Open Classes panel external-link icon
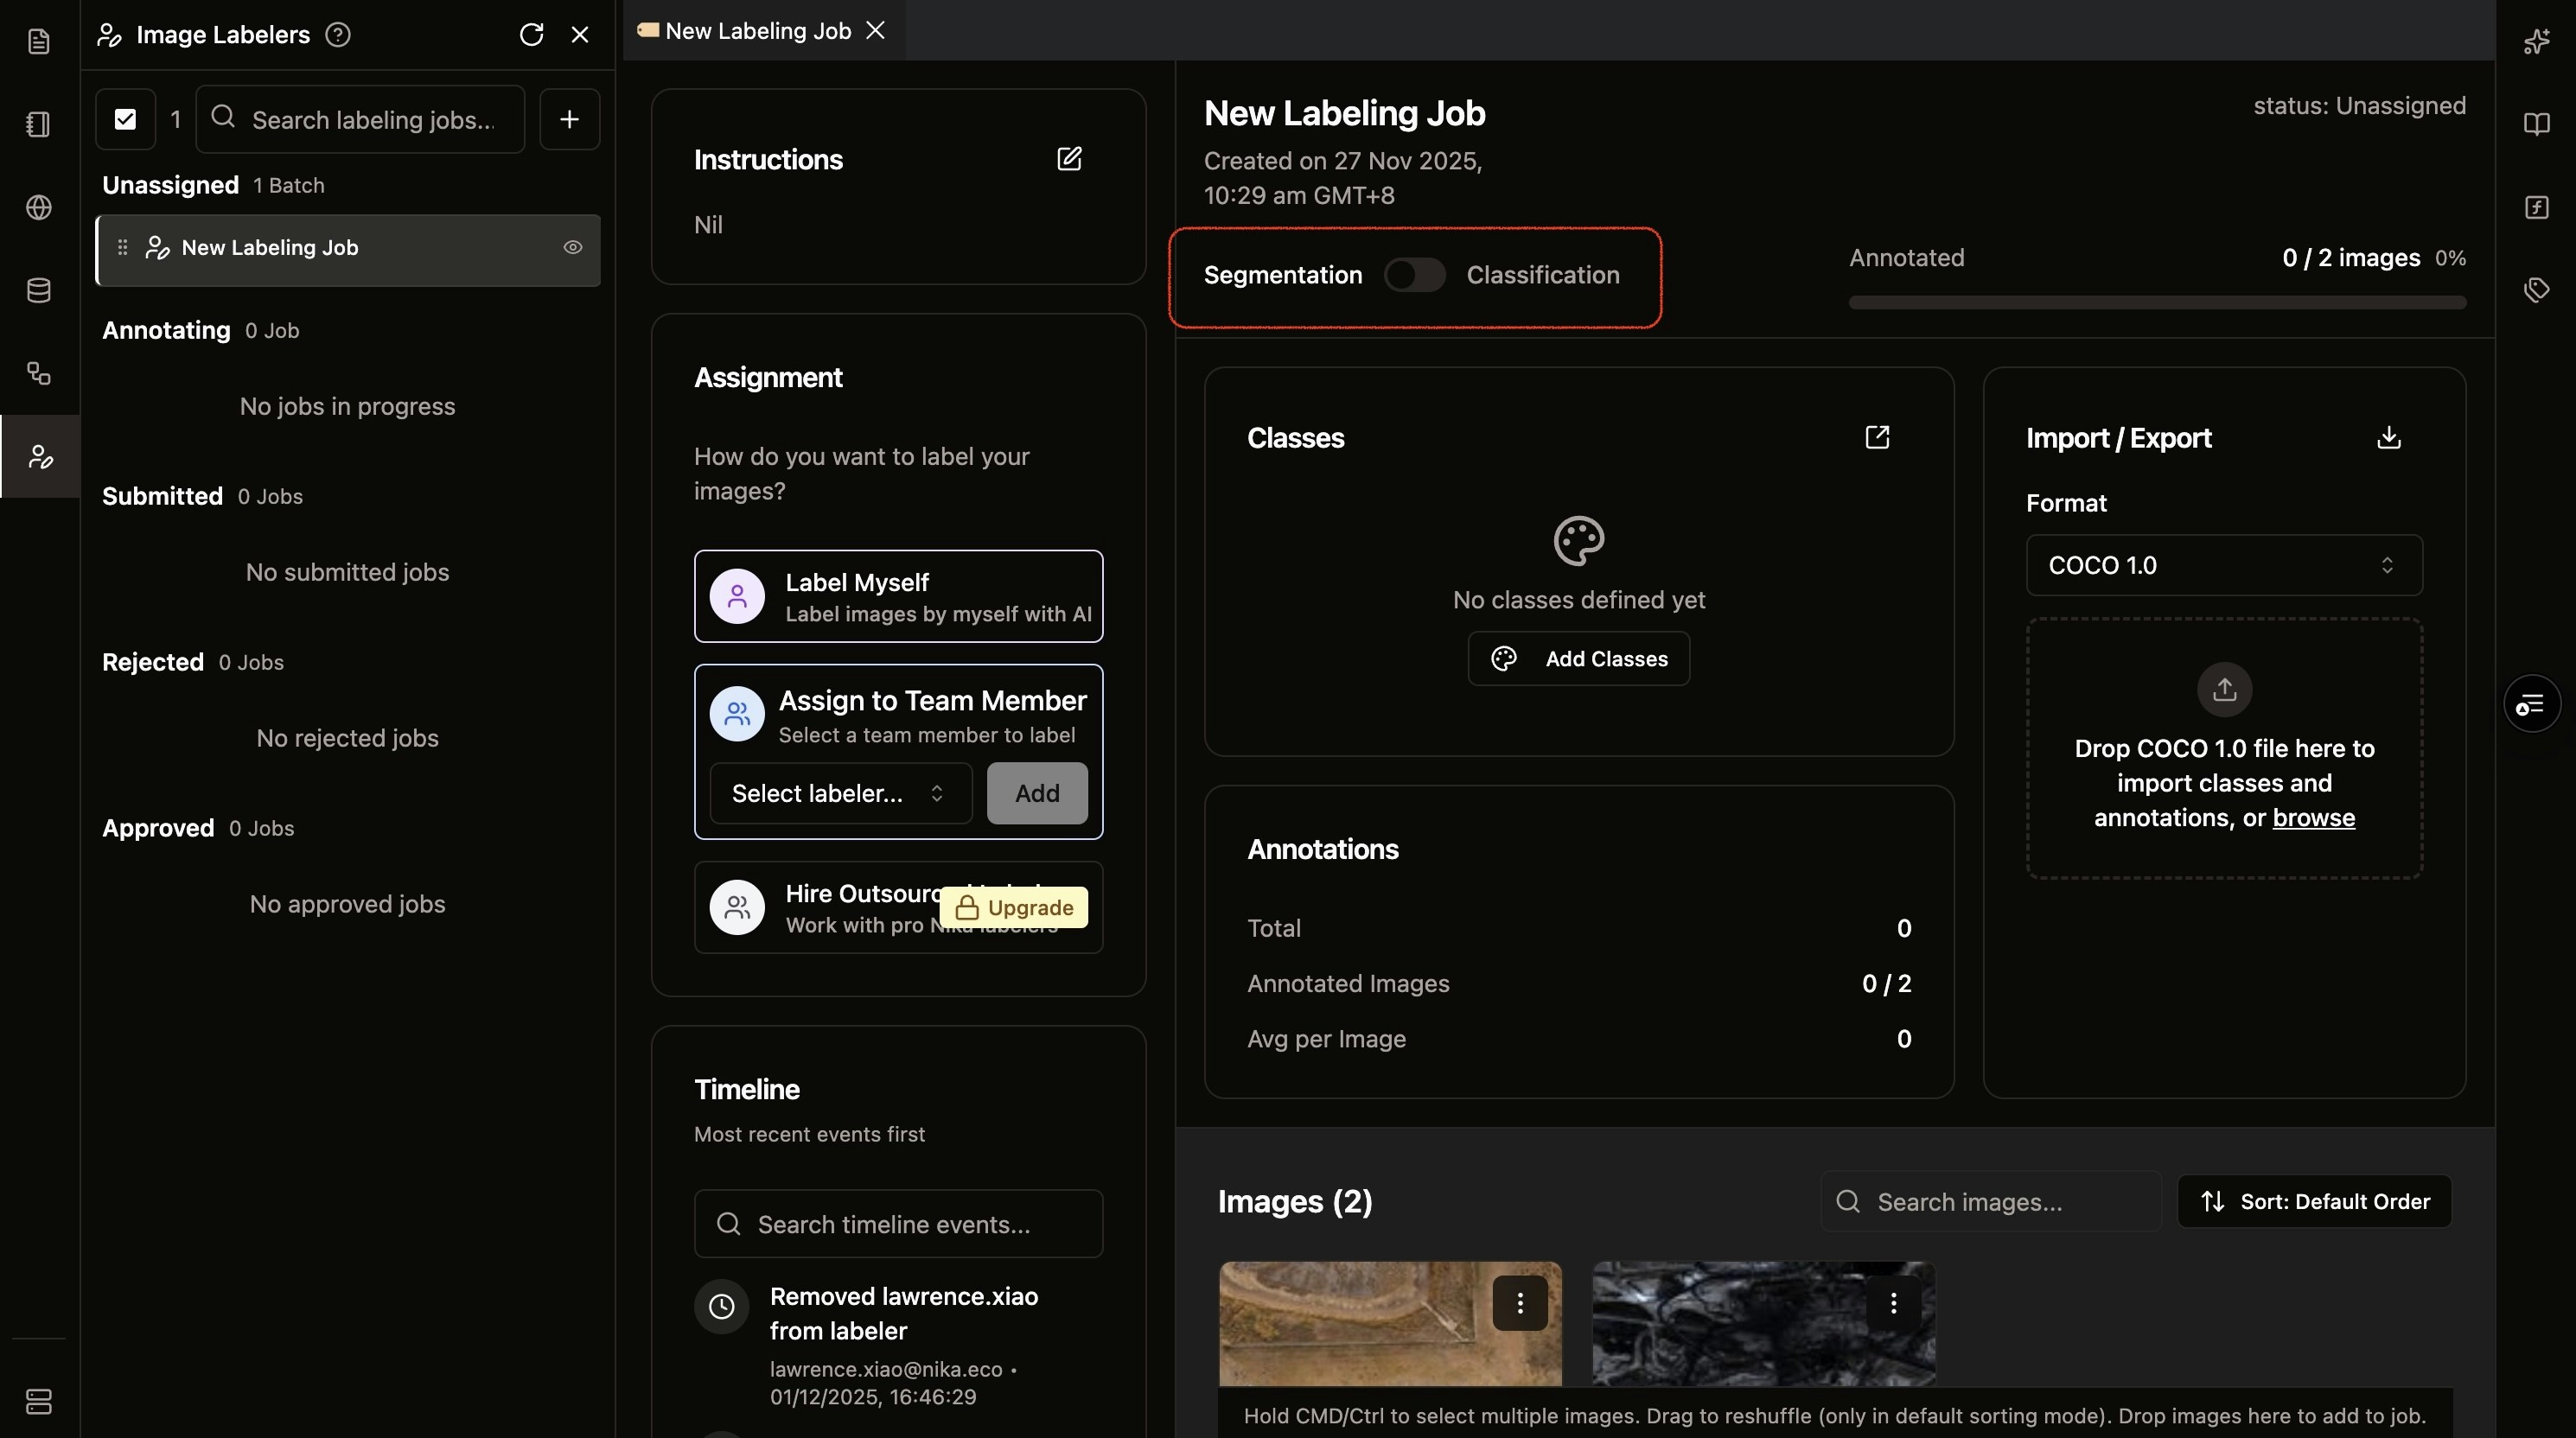Viewport: 2576px width, 1438px height. point(1877,437)
